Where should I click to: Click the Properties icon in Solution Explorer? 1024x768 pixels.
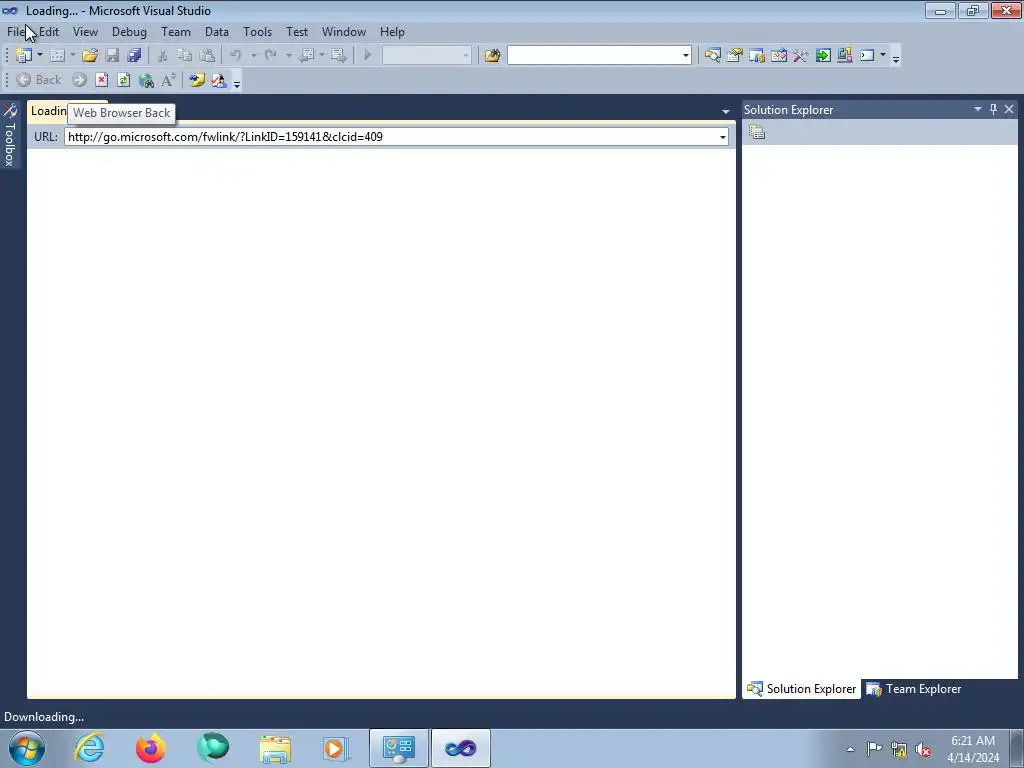pyautogui.click(x=757, y=132)
